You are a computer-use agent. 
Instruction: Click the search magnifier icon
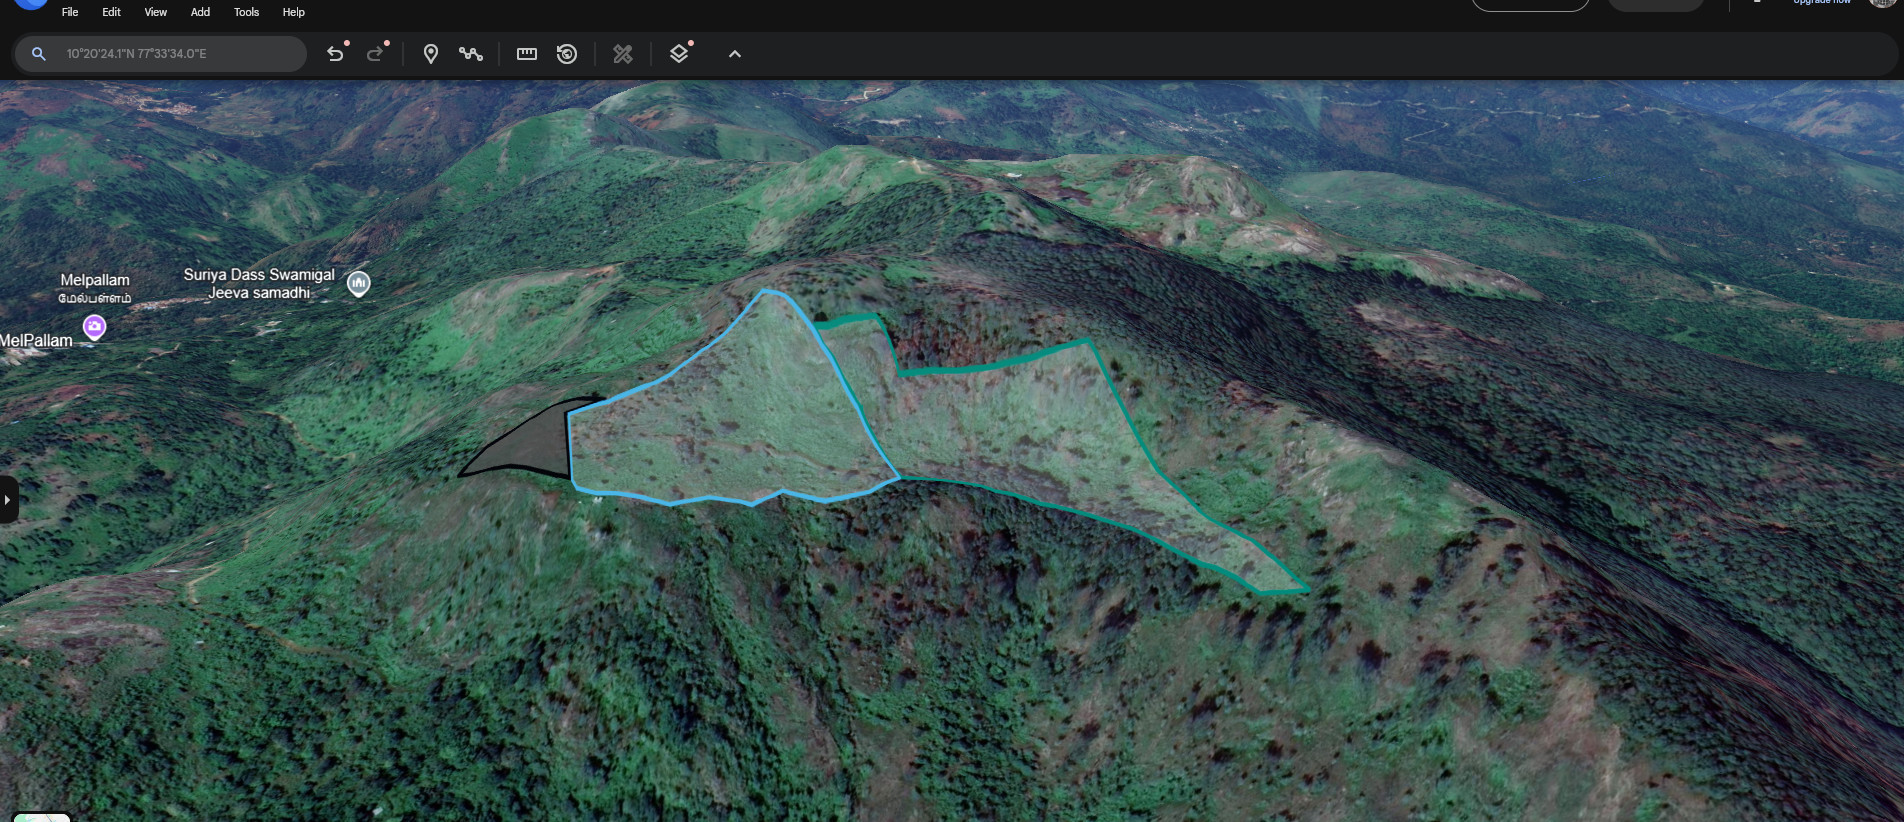39,54
